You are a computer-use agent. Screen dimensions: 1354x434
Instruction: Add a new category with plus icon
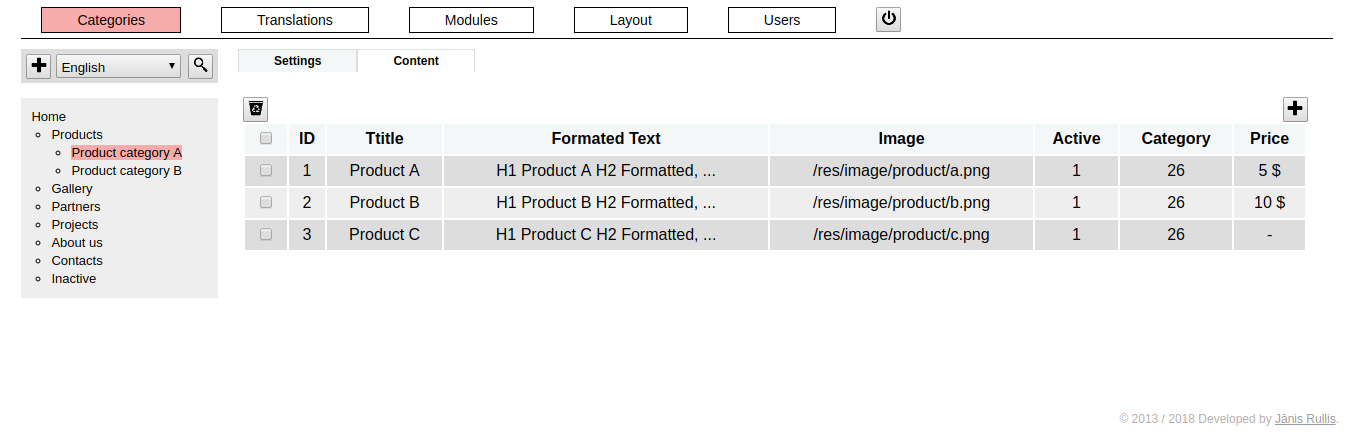[39, 66]
